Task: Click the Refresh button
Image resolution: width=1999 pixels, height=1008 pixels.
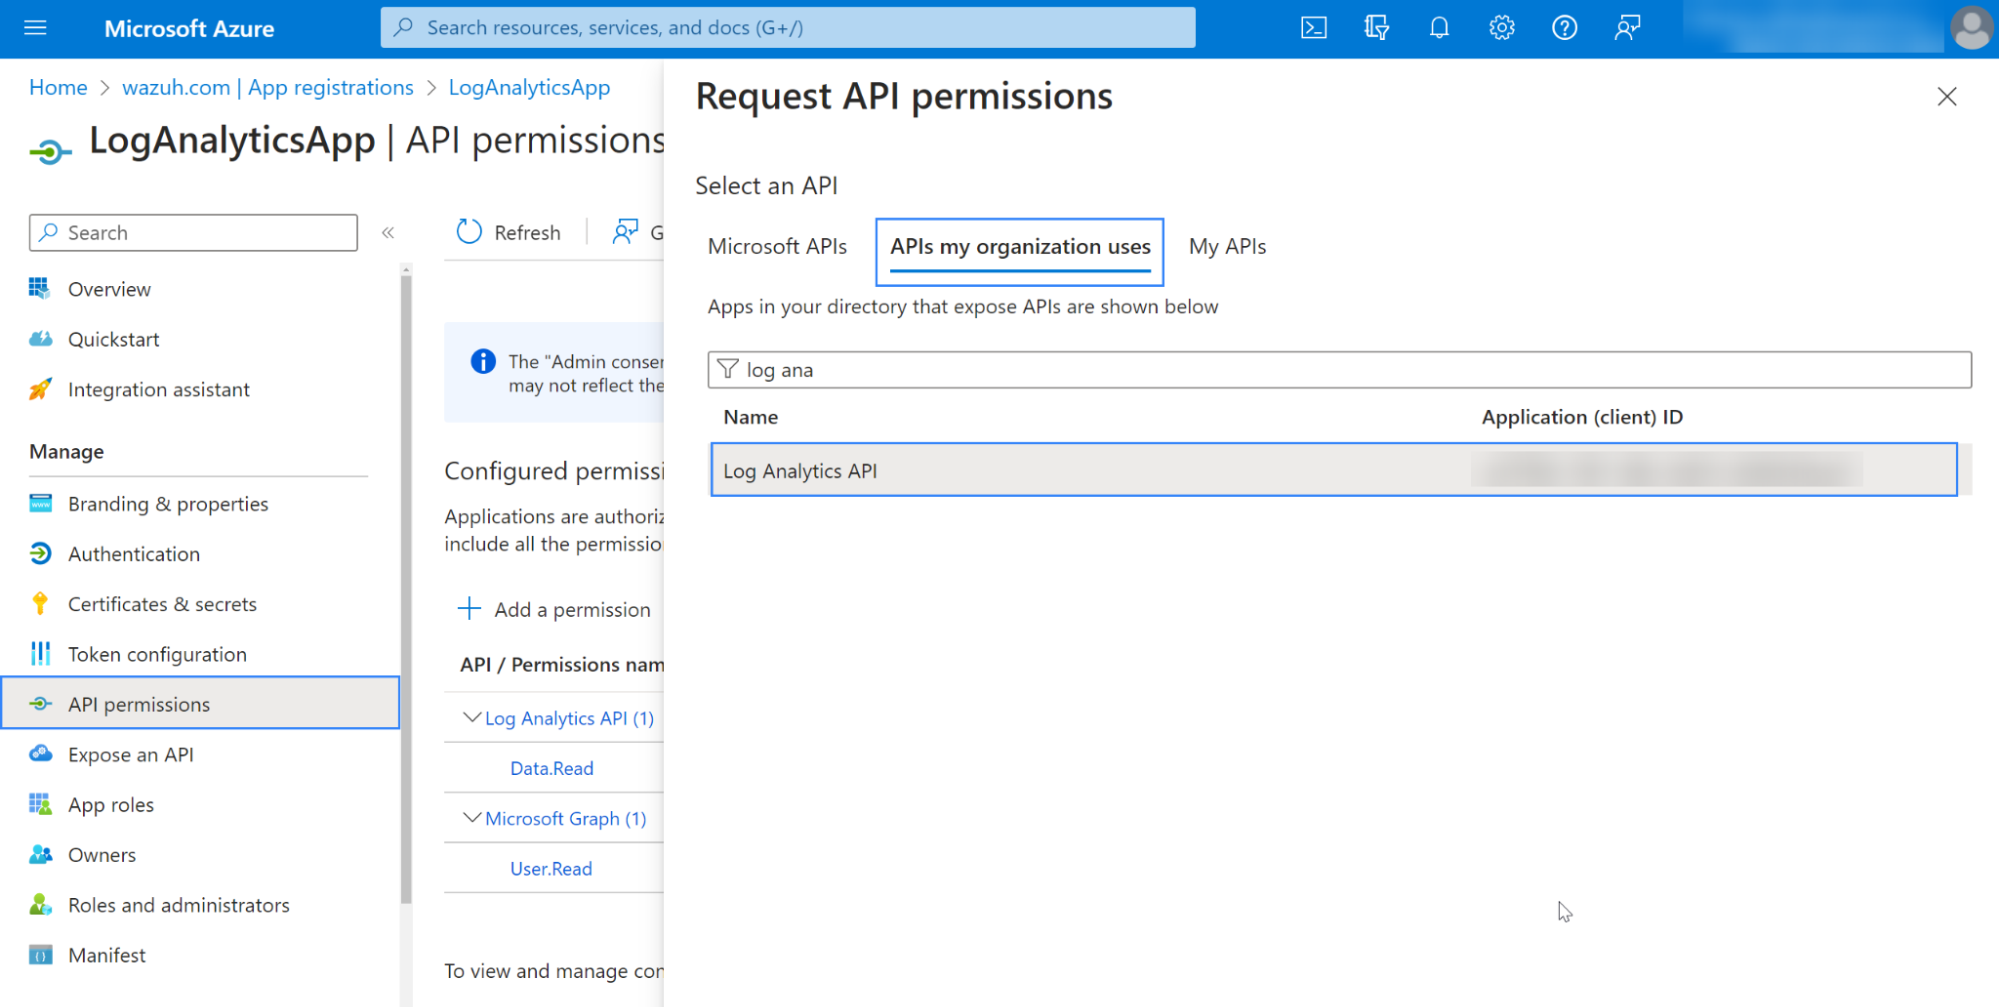Action: (x=509, y=233)
